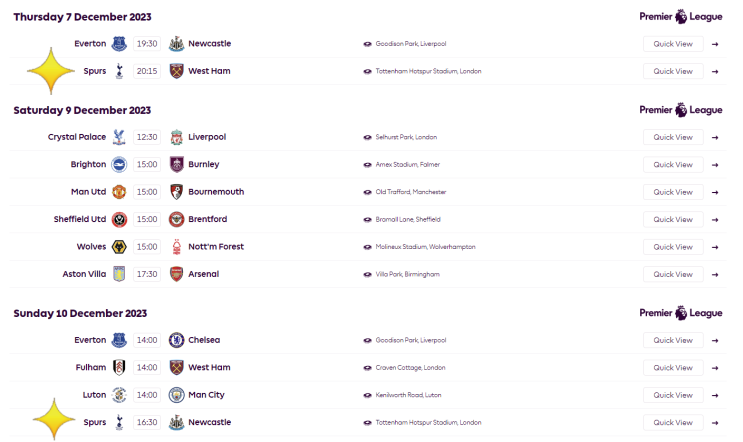Click the Premier League logo beside Thursday 7 December
The width and height of the screenshot is (743, 442).
(680, 17)
